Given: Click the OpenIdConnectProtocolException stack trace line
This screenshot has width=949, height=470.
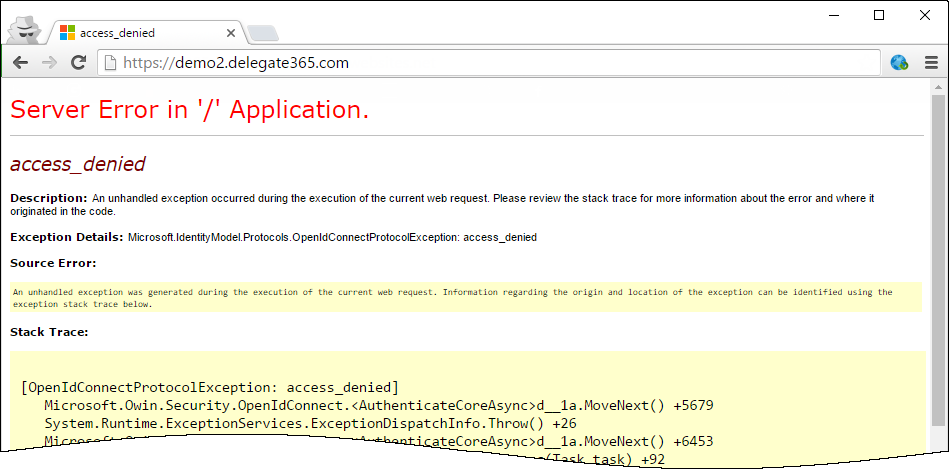Looking at the screenshot, I should 210,387.
